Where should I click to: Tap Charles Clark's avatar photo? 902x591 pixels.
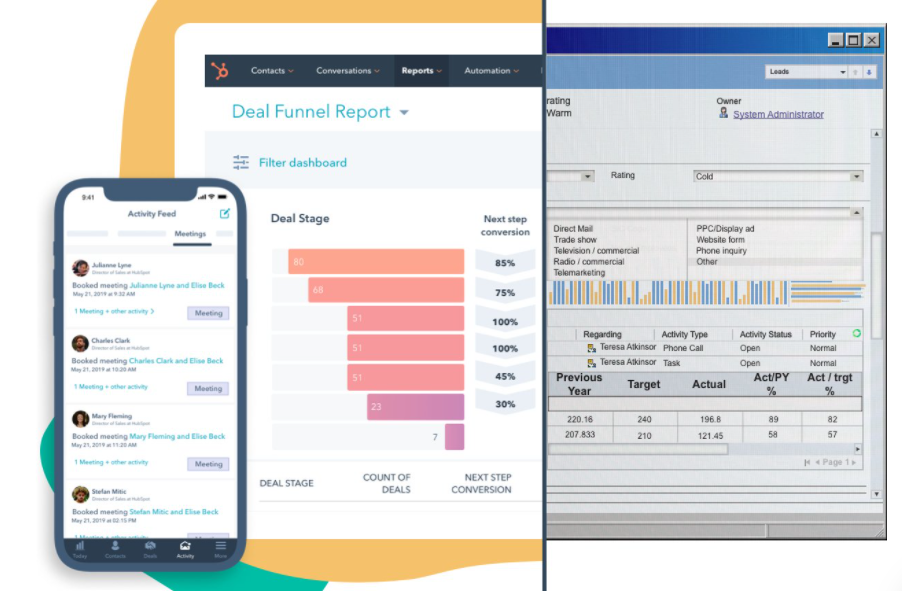(x=80, y=344)
